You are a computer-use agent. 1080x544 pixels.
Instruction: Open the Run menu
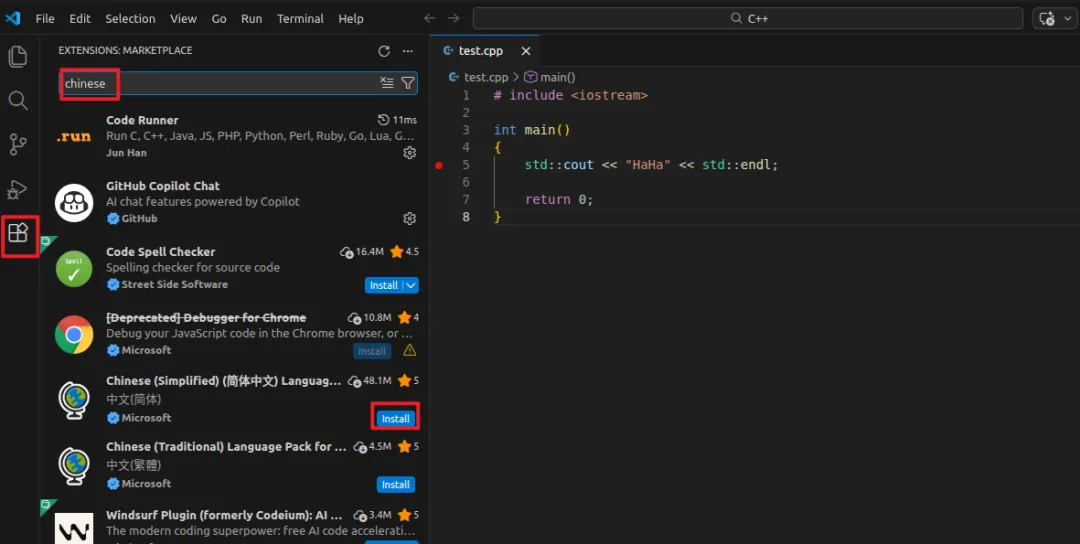tap(251, 19)
